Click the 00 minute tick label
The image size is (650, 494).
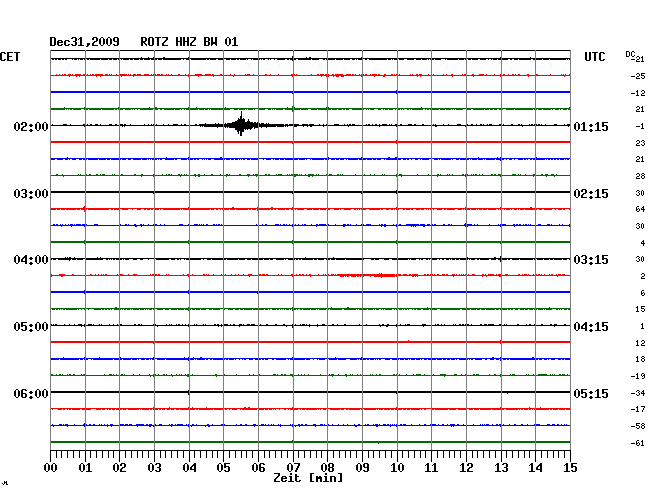(50, 468)
